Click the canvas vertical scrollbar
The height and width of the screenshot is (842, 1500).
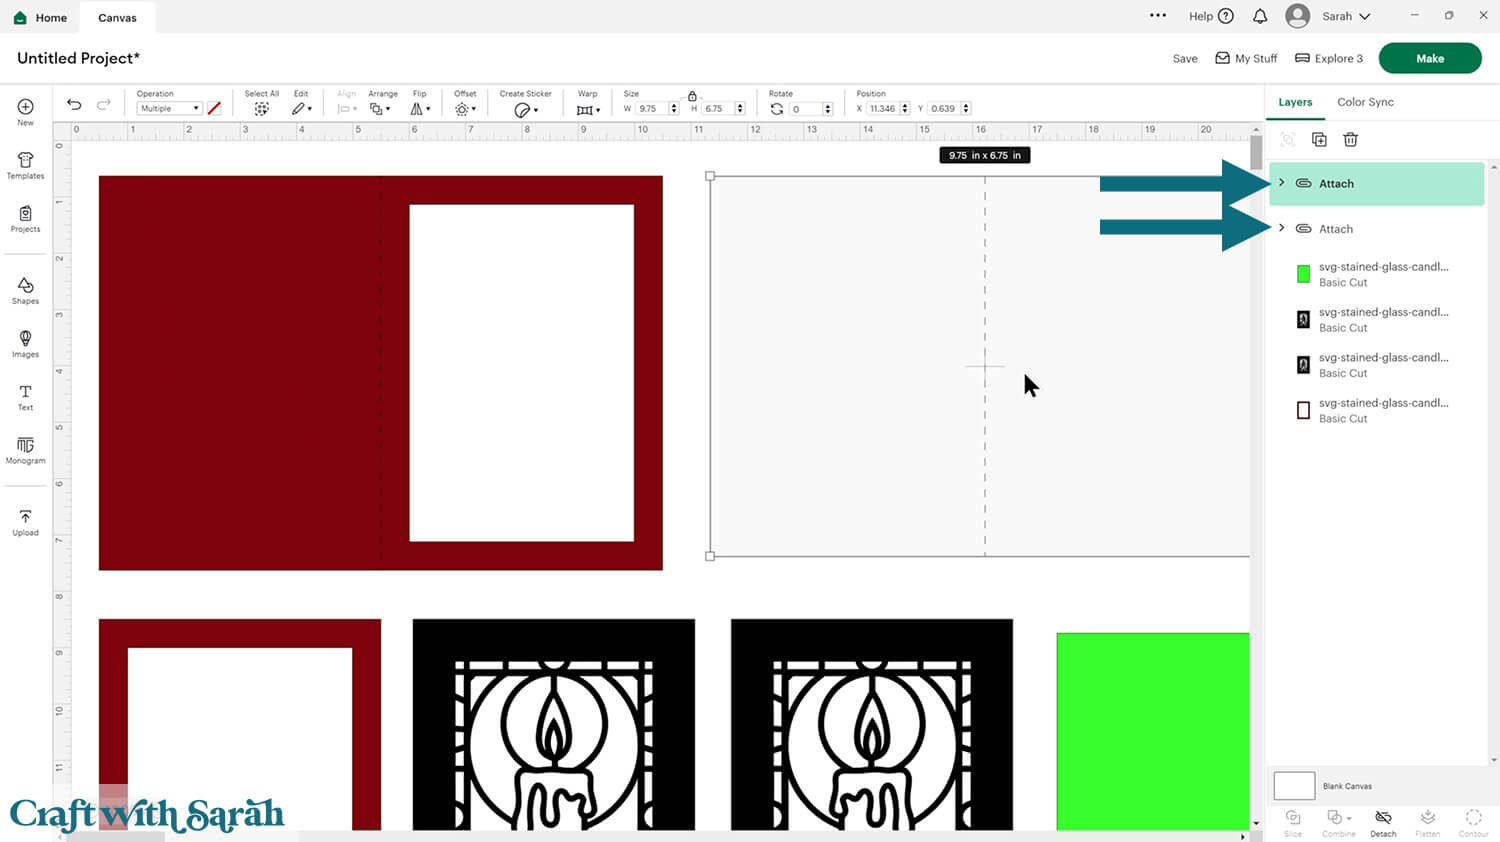(x=1256, y=152)
